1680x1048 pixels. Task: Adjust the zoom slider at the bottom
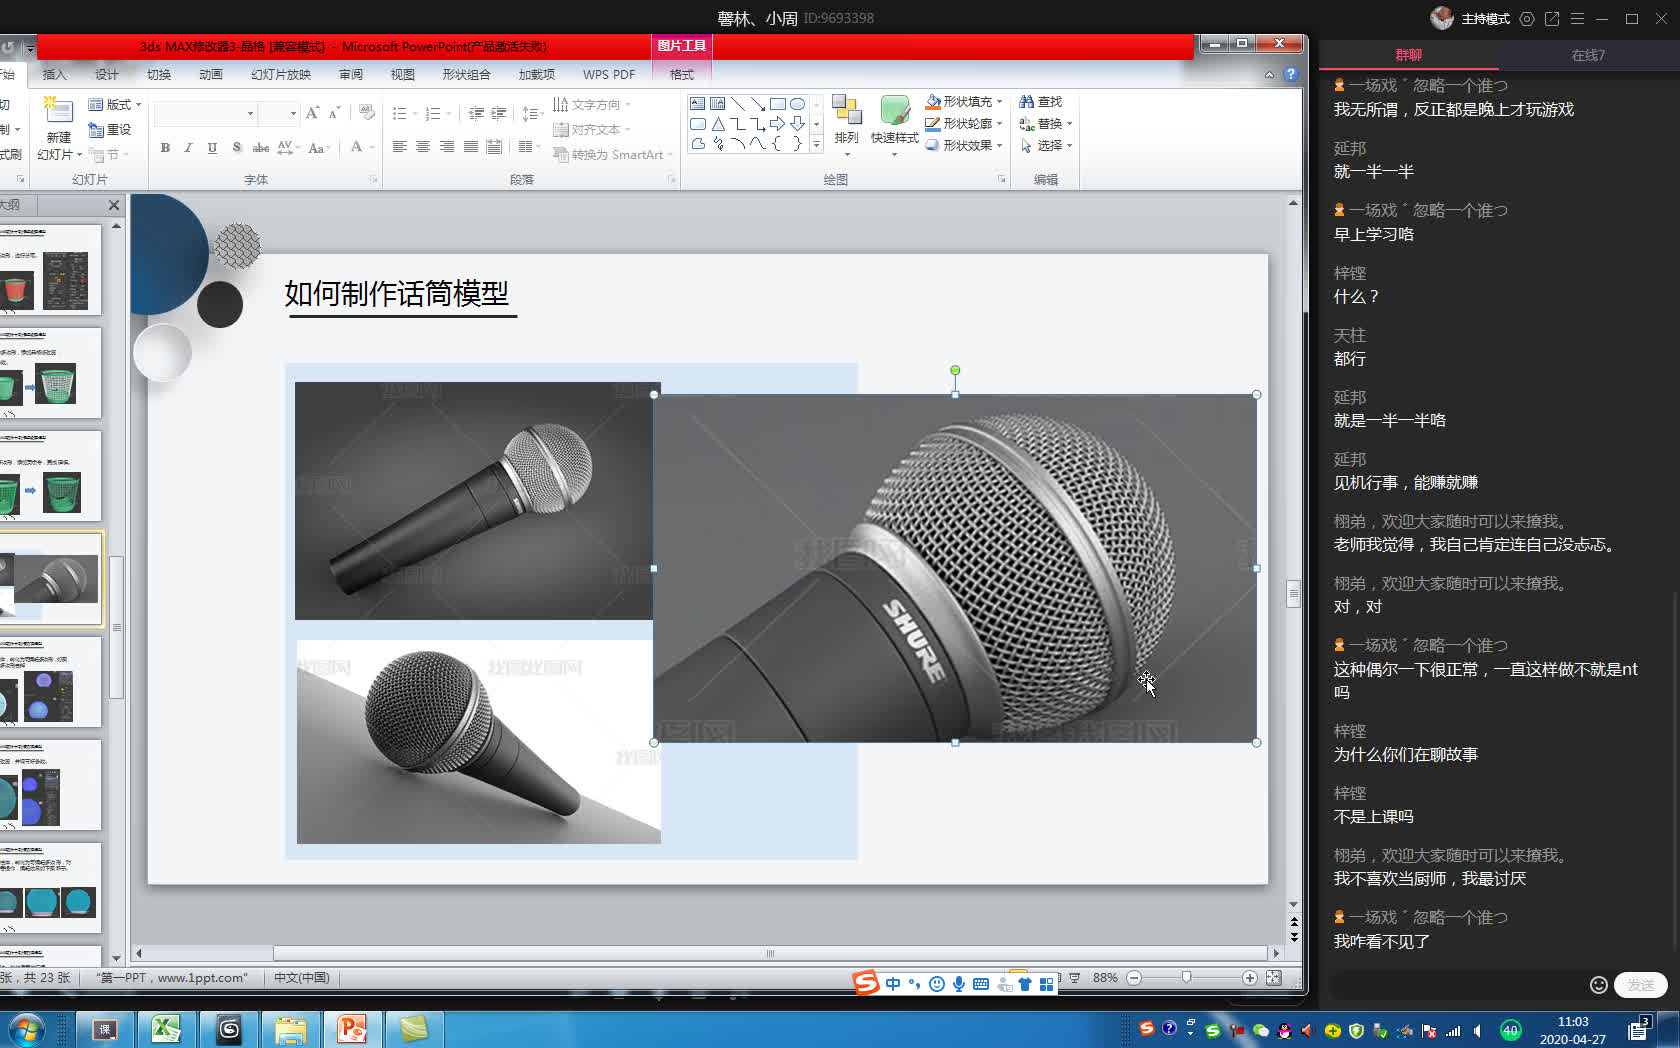click(x=1185, y=977)
